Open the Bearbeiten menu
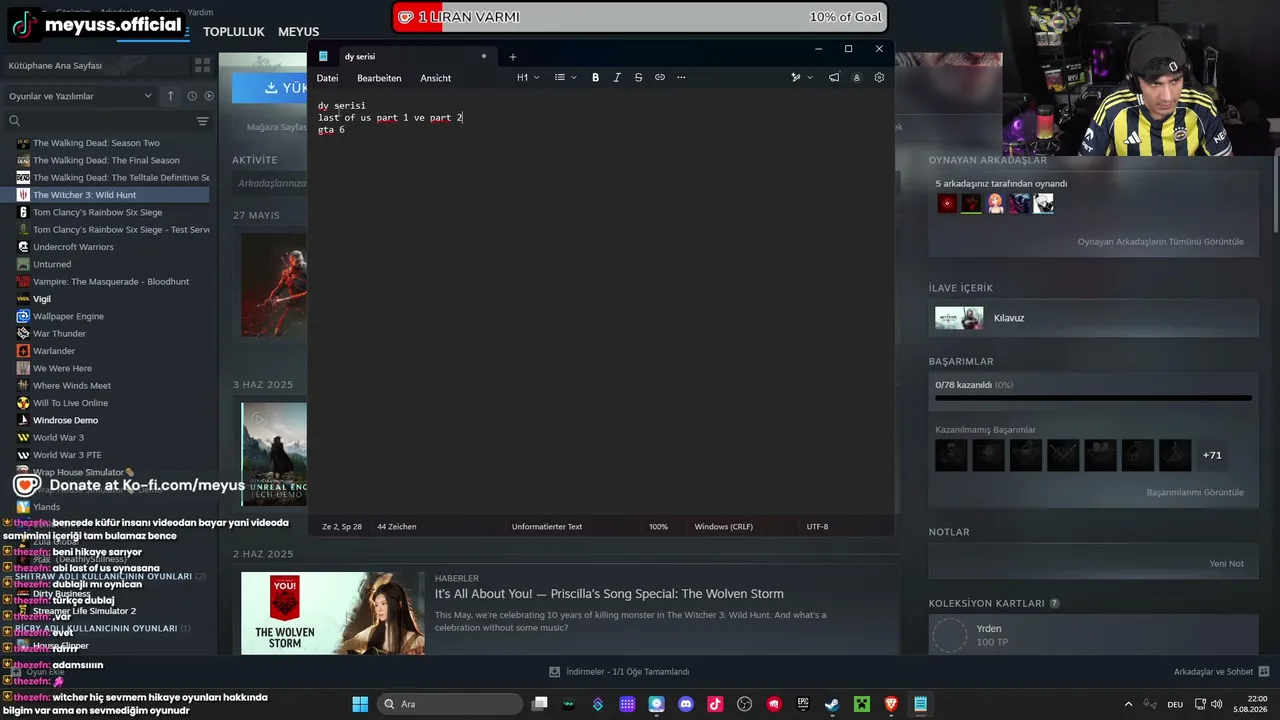Viewport: 1280px width, 720px height. click(x=379, y=78)
